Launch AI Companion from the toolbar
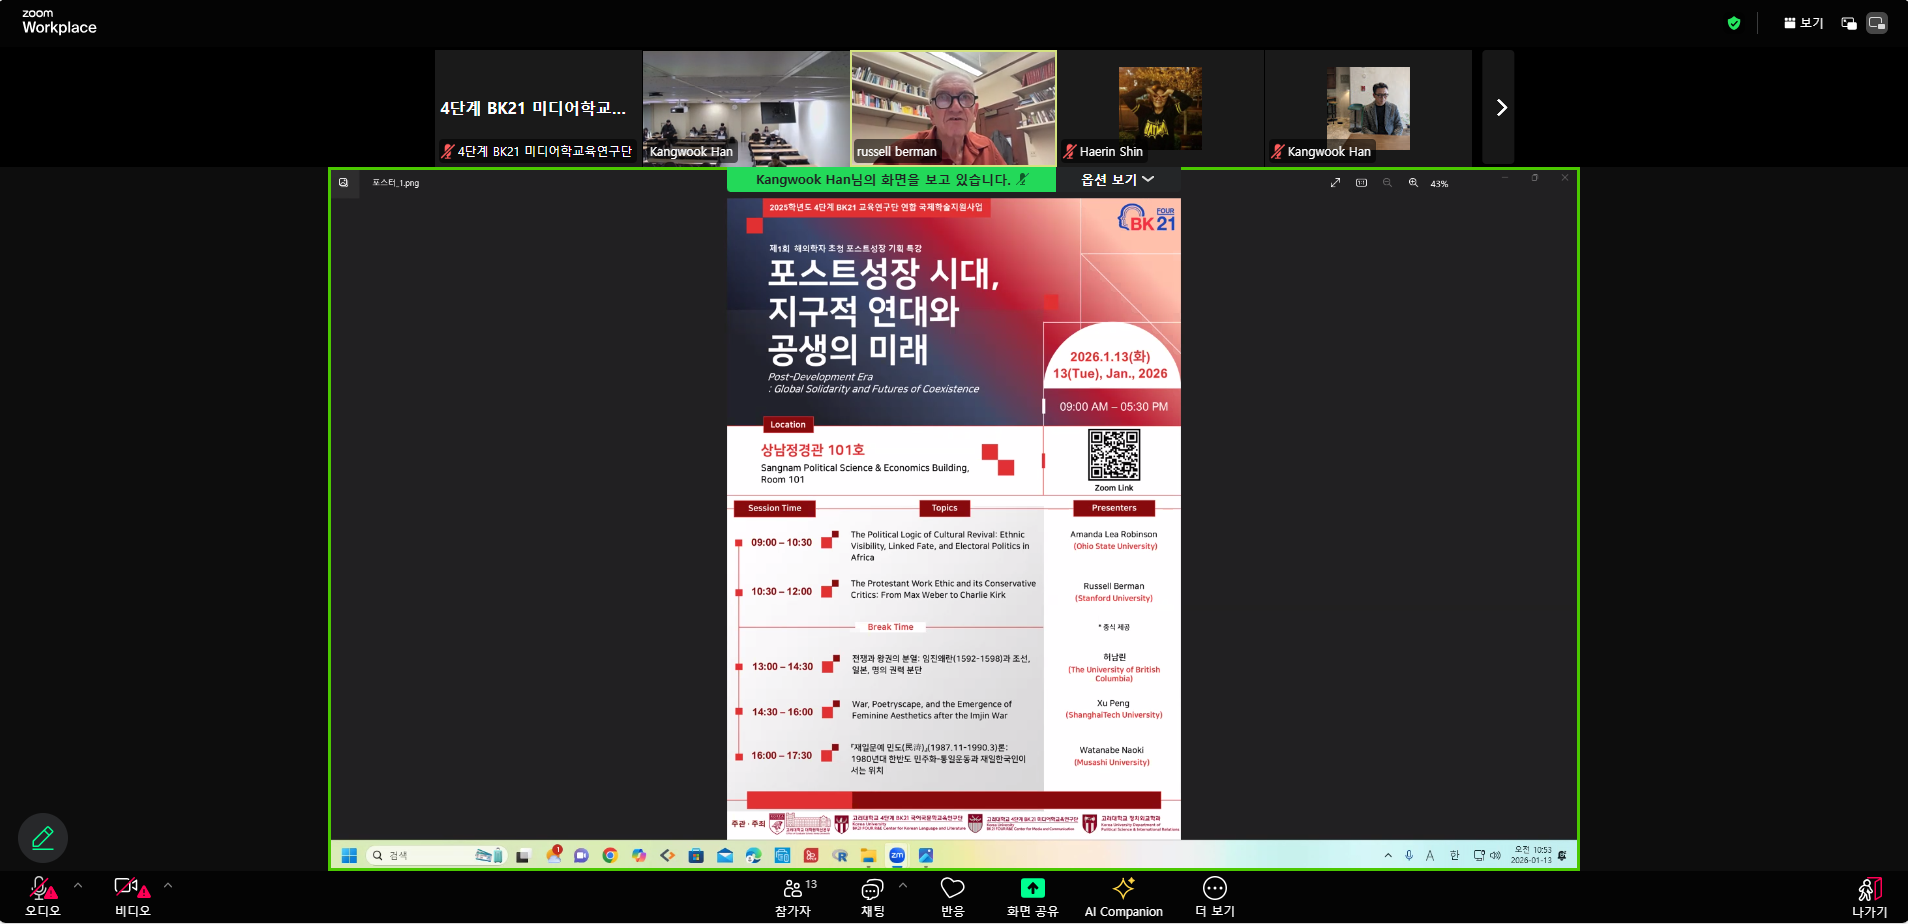Image resolution: width=1908 pixels, height=924 pixels. click(1123, 897)
